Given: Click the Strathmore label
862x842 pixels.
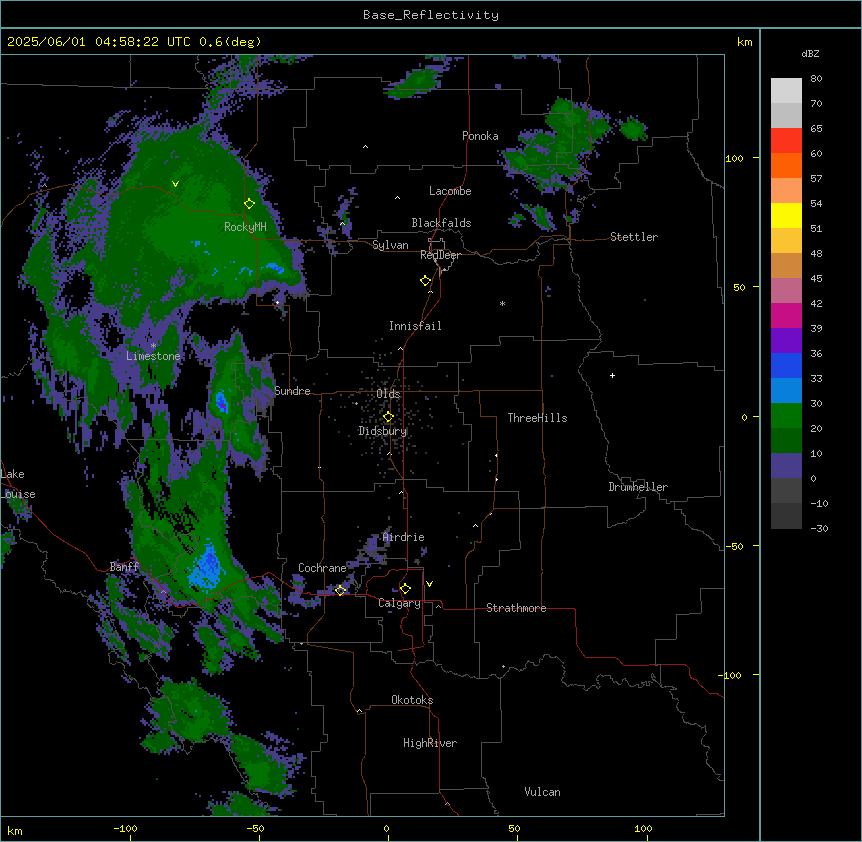Looking at the screenshot, I should pos(516,608).
